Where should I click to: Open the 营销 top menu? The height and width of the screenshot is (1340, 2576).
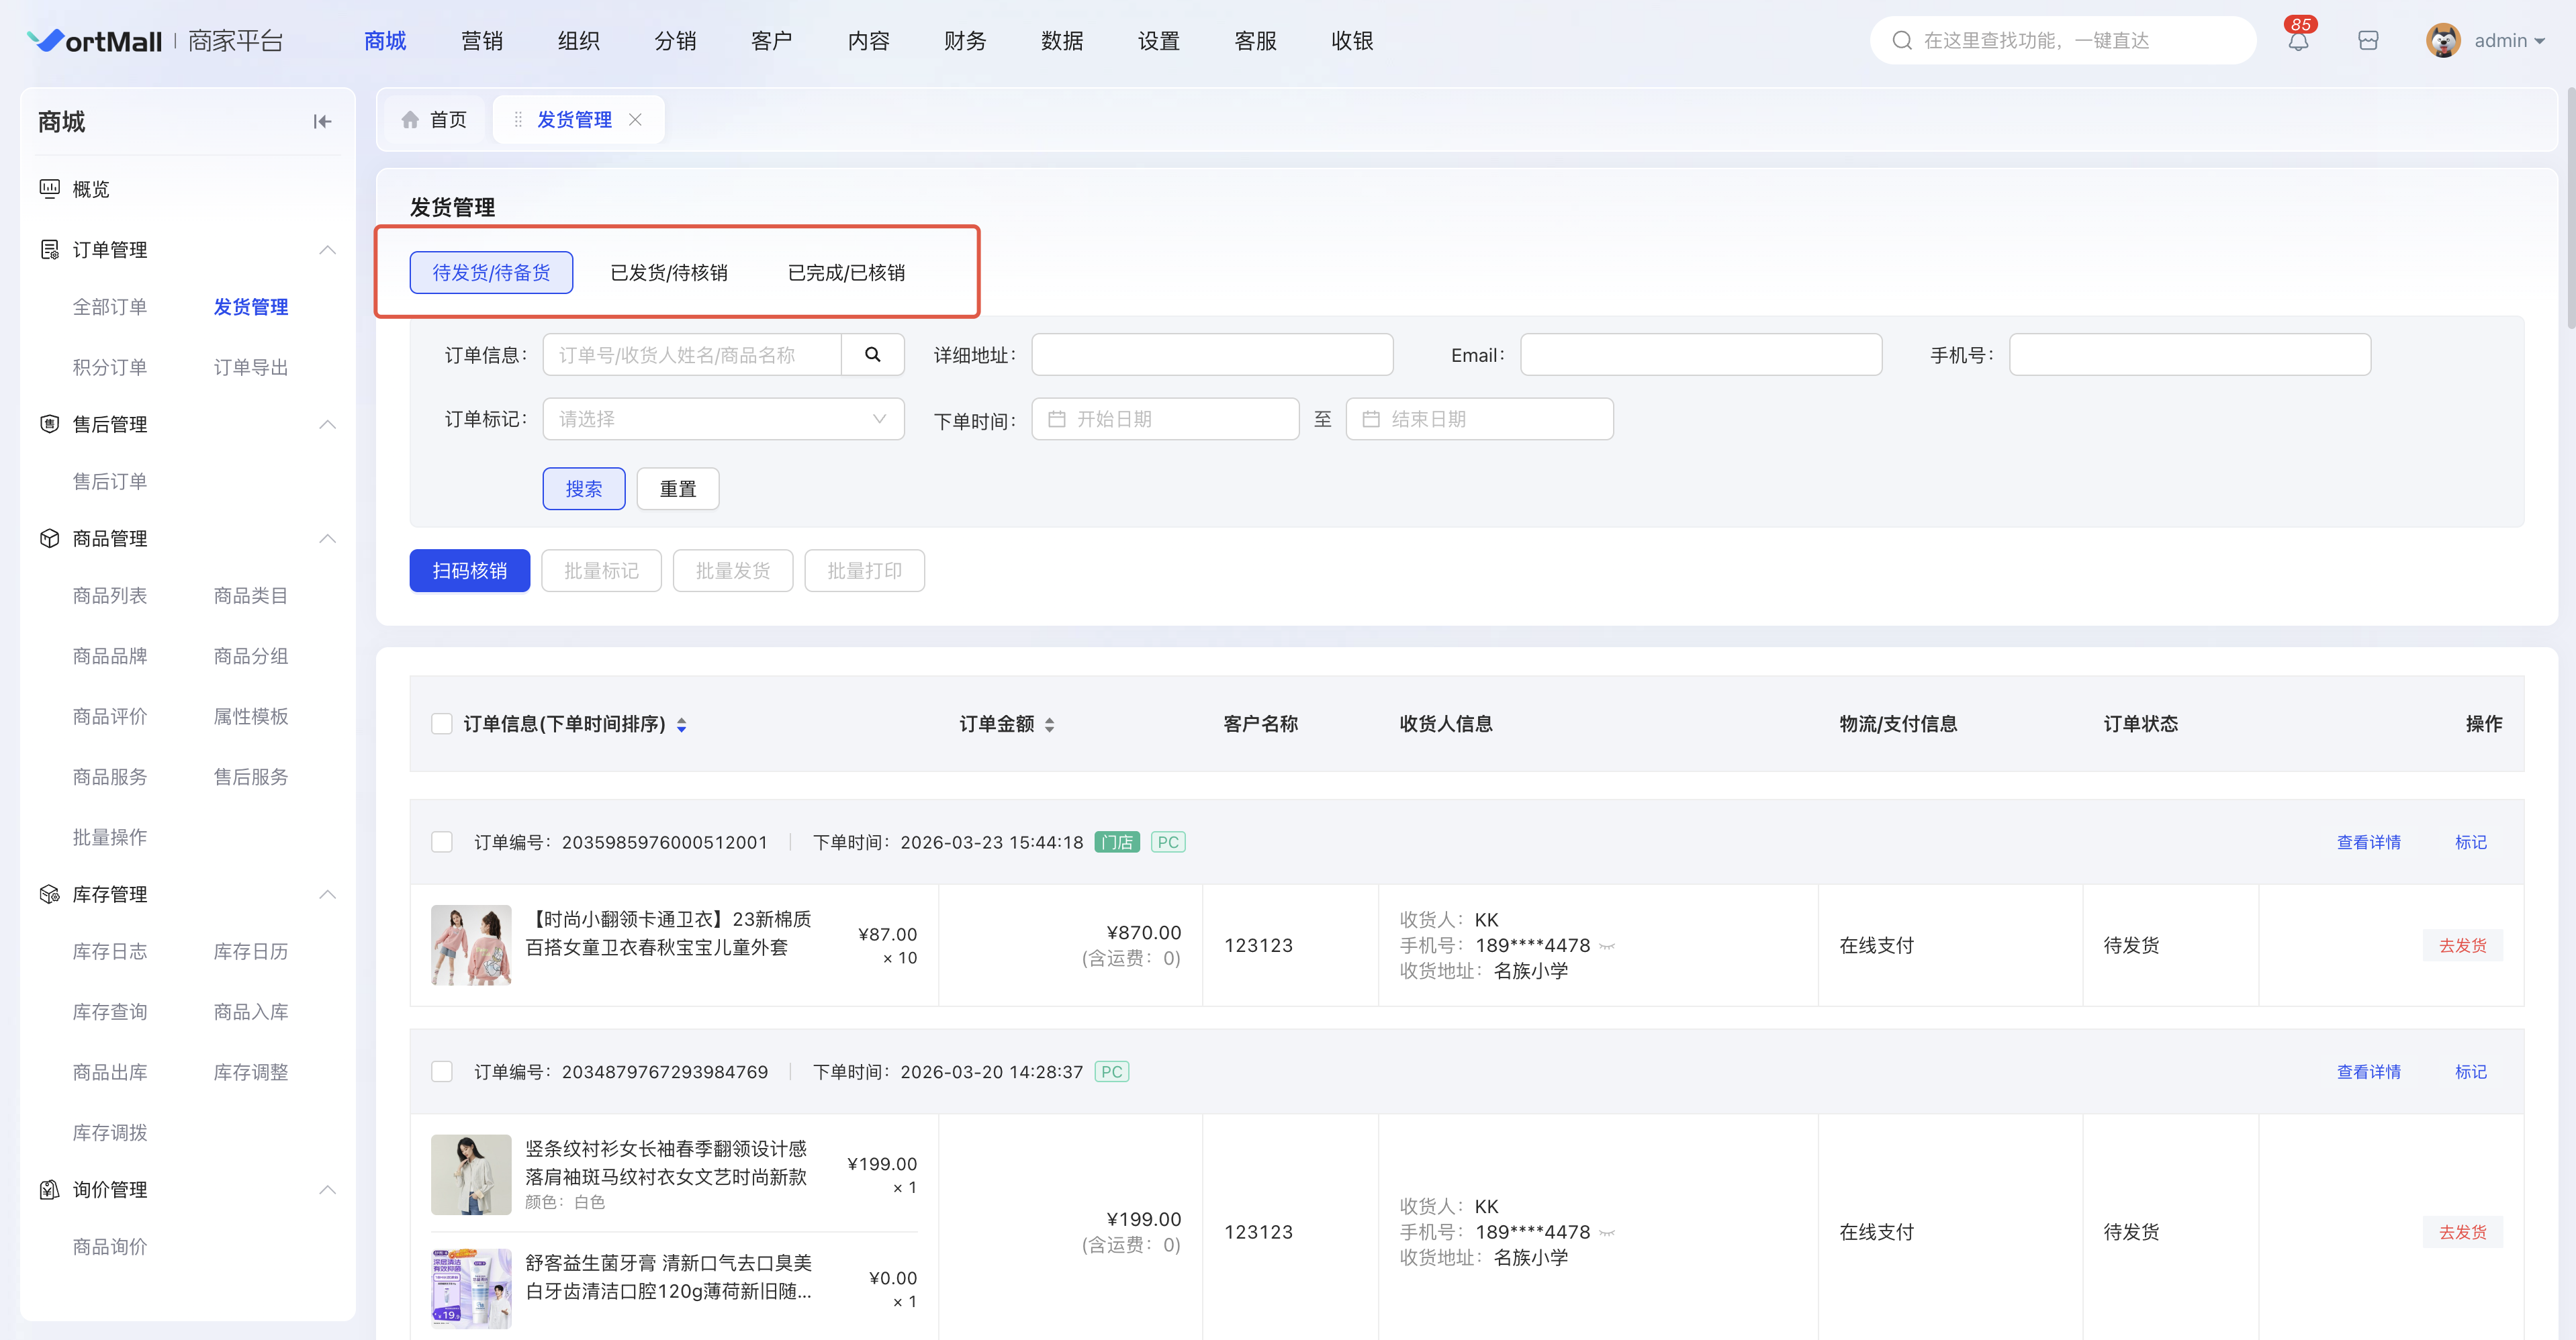pyautogui.click(x=481, y=41)
